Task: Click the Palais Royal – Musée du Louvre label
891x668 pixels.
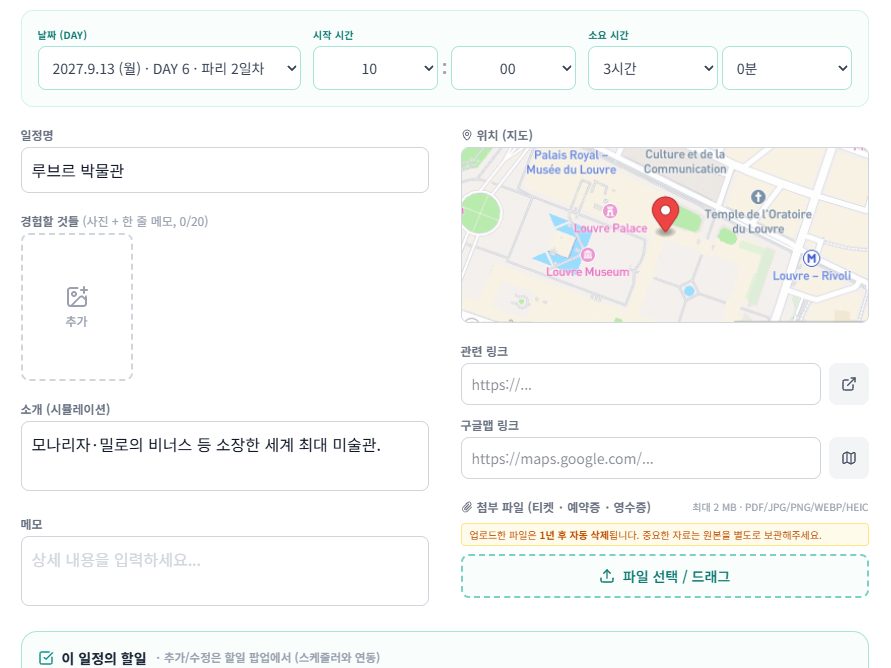Action: point(571,162)
